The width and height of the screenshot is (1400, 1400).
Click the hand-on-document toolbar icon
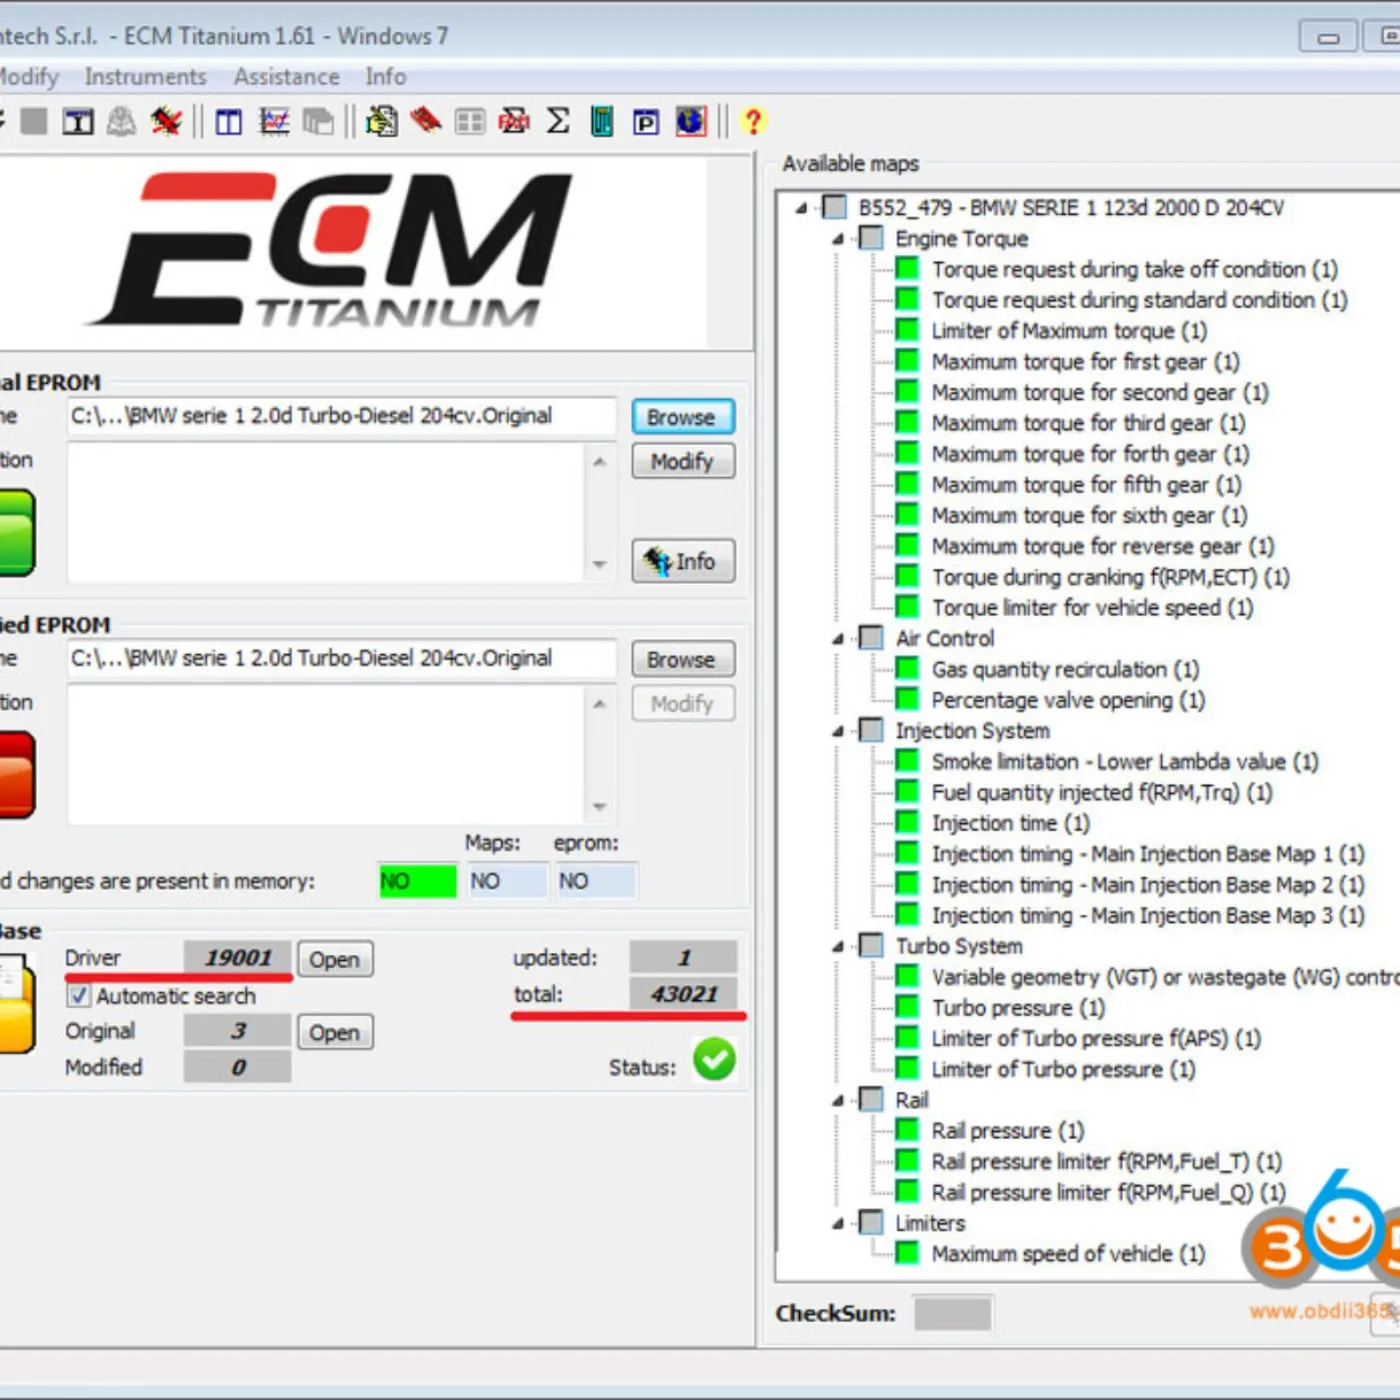tap(381, 122)
